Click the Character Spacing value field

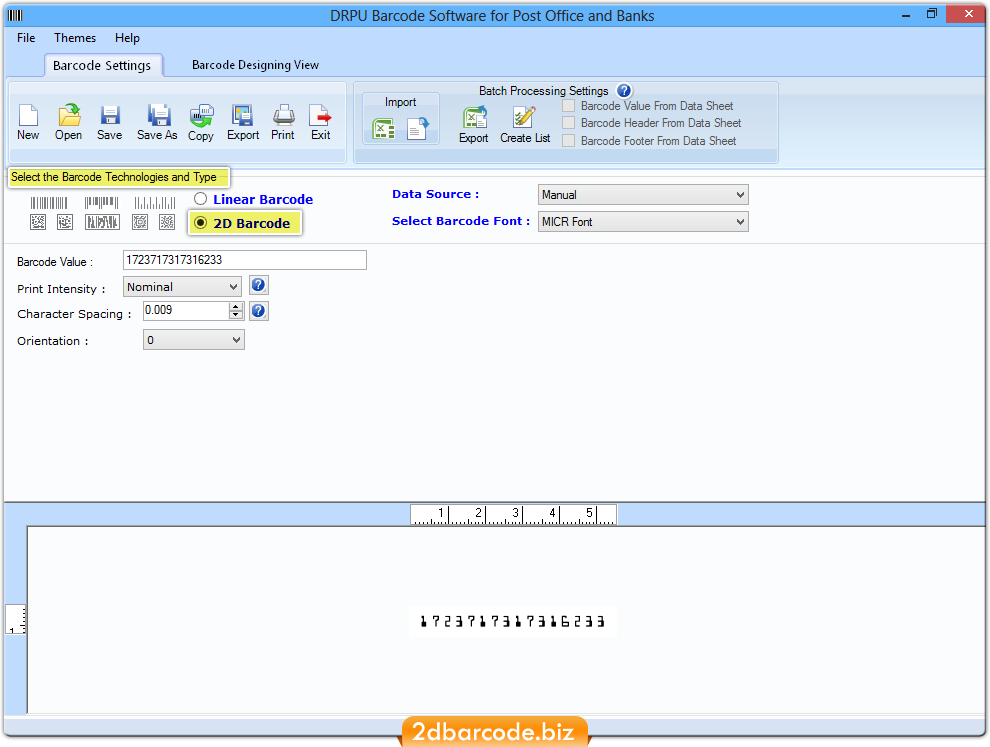186,311
